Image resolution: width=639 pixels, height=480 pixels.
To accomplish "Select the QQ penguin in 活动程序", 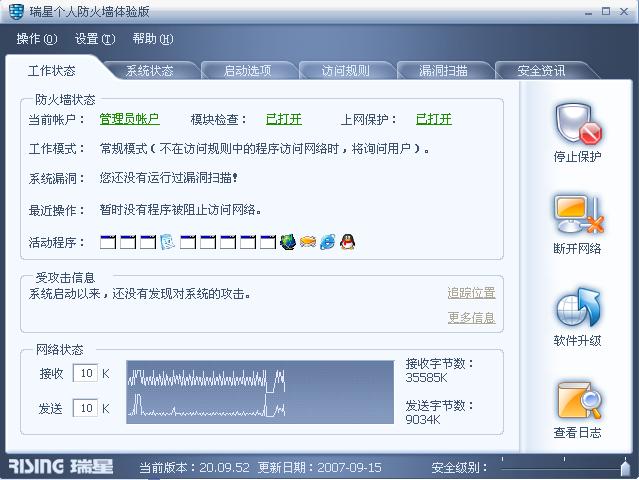I will (x=347, y=242).
